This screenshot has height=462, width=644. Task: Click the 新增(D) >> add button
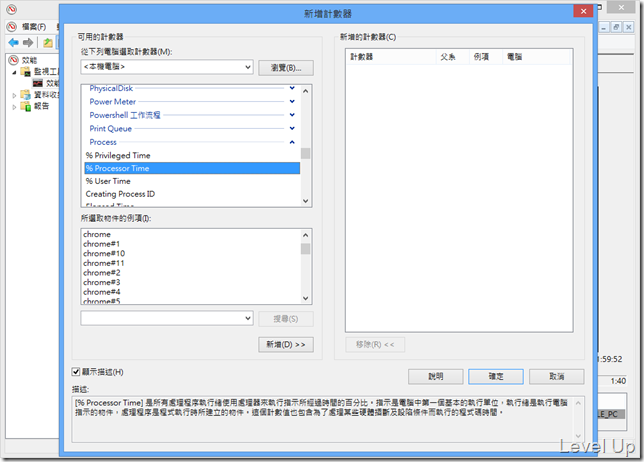pyautogui.click(x=286, y=345)
